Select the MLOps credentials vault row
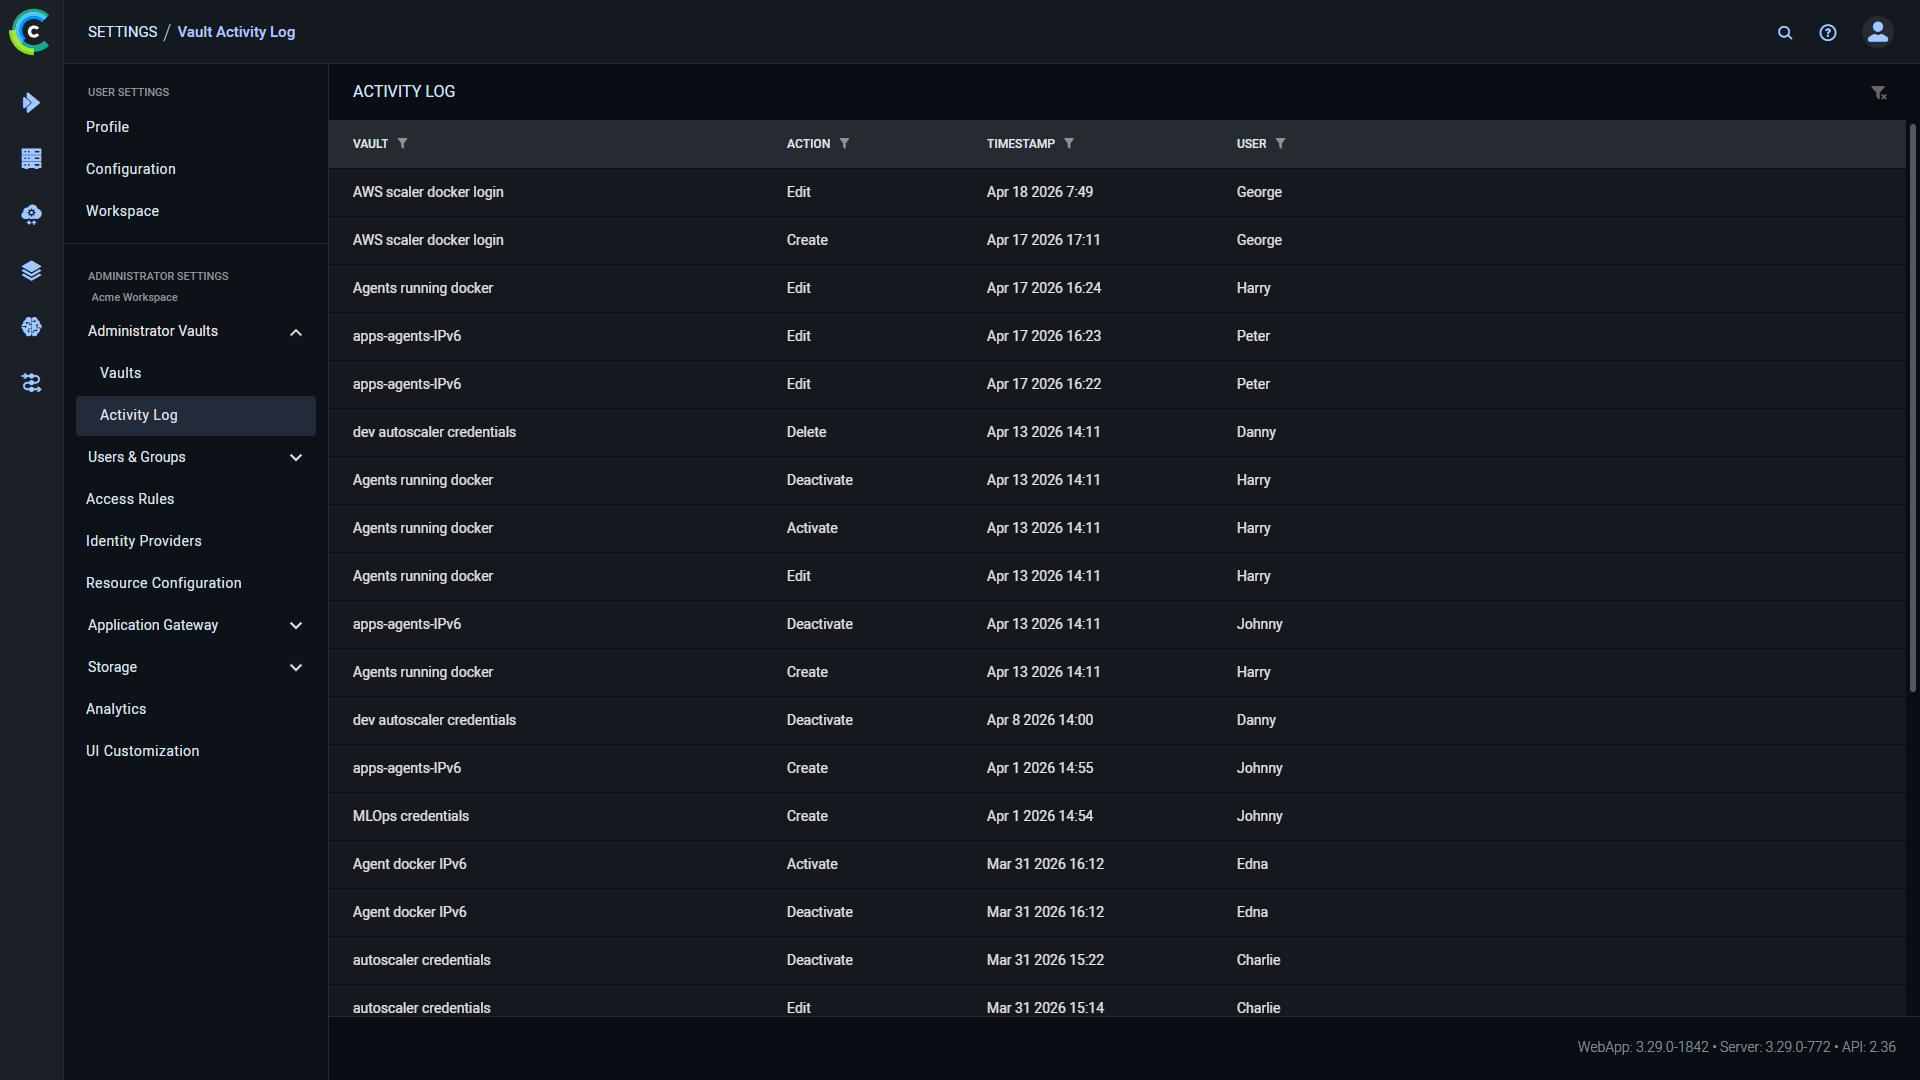The width and height of the screenshot is (1920, 1080). pos(1117,816)
